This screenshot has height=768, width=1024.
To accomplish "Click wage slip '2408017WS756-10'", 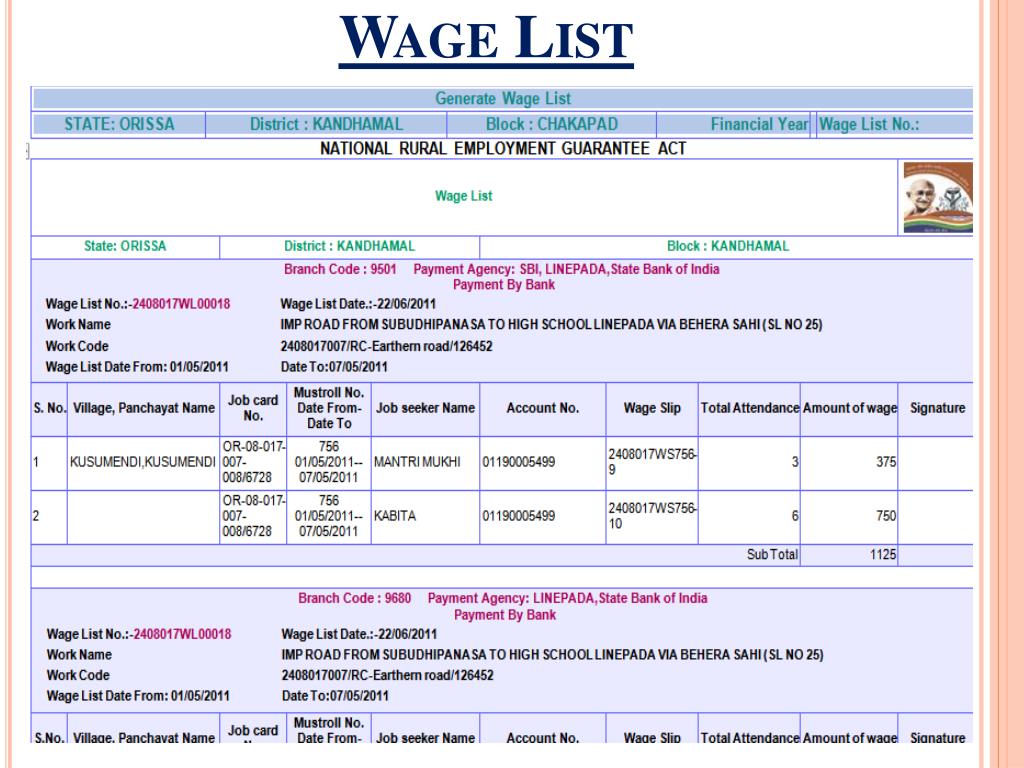I will click(652, 516).
